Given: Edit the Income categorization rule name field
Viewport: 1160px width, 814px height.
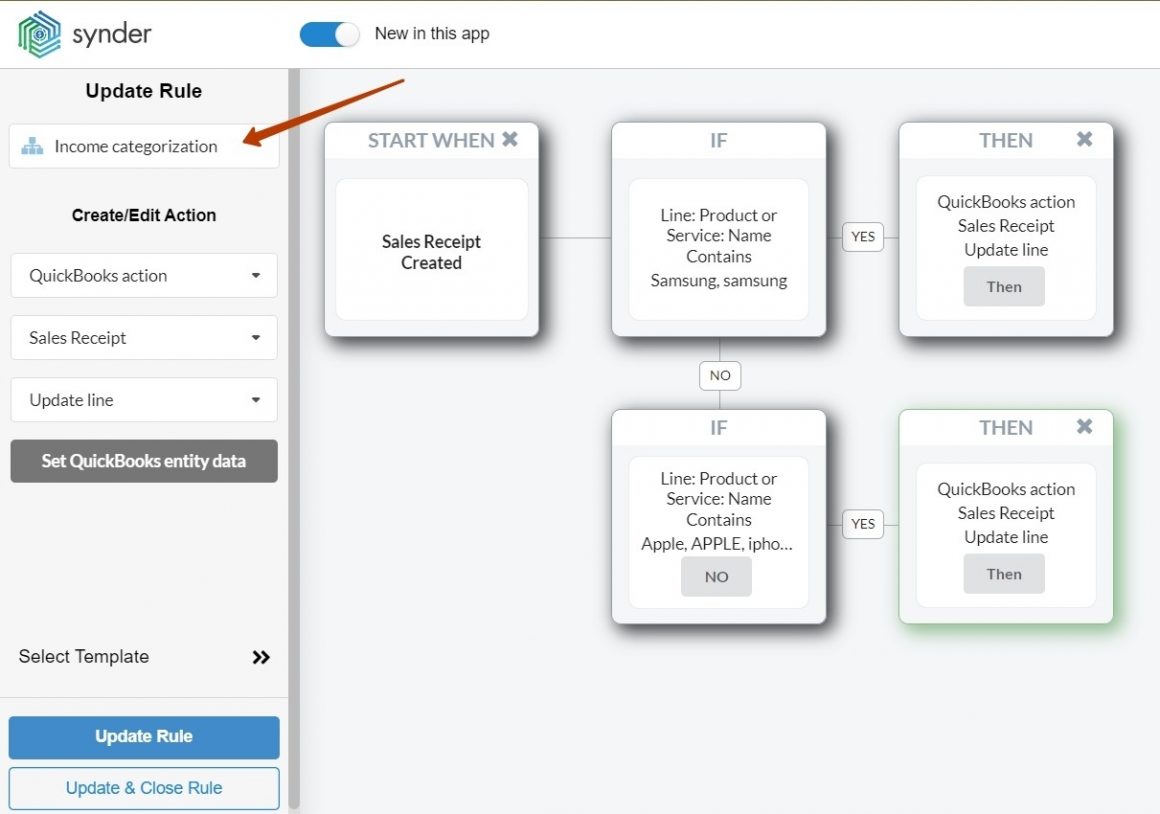Looking at the screenshot, I should [144, 146].
